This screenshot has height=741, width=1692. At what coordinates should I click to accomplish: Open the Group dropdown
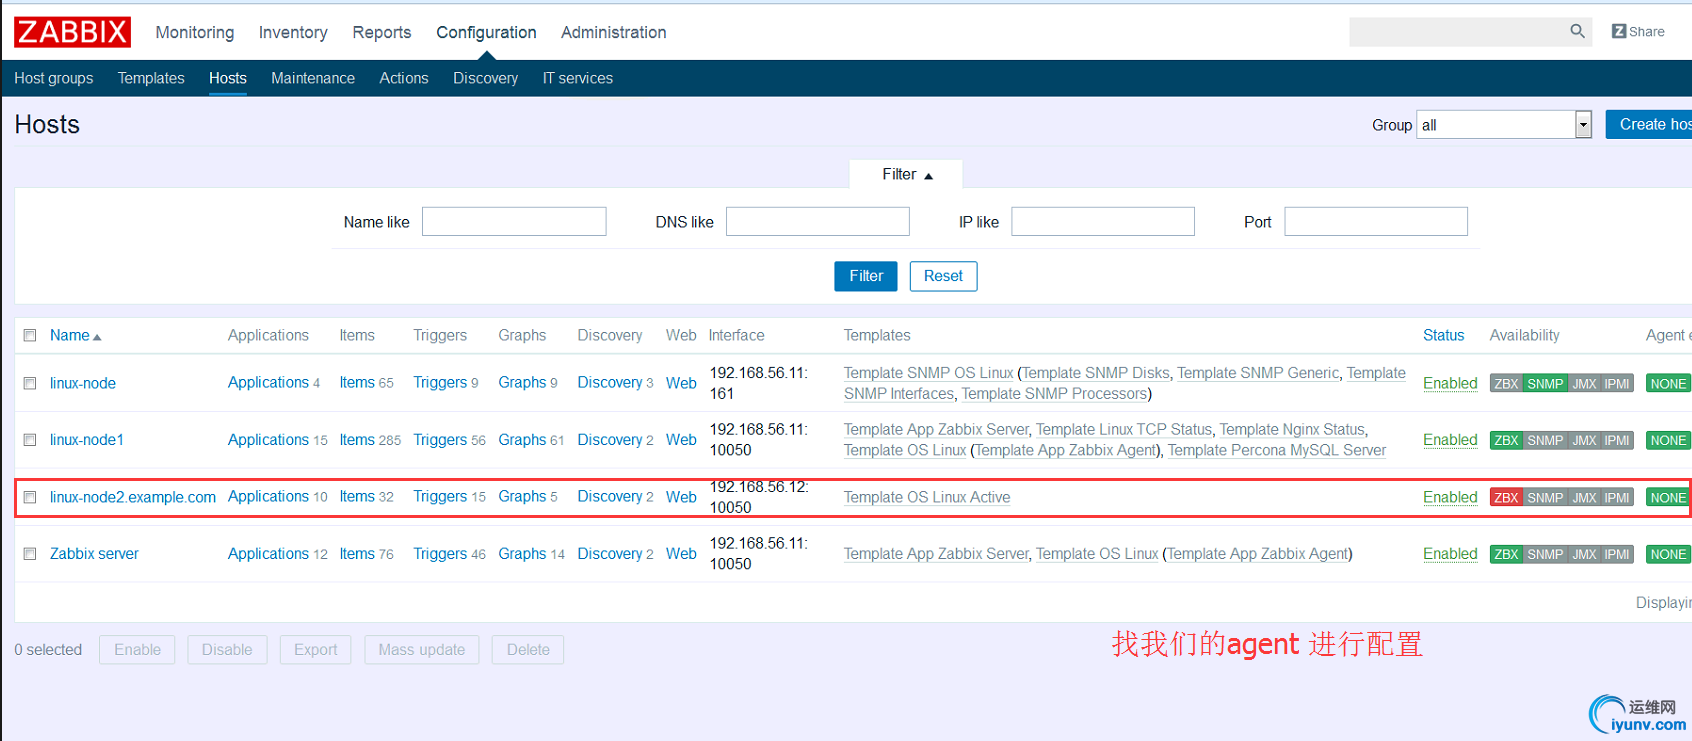(x=1504, y=125)
